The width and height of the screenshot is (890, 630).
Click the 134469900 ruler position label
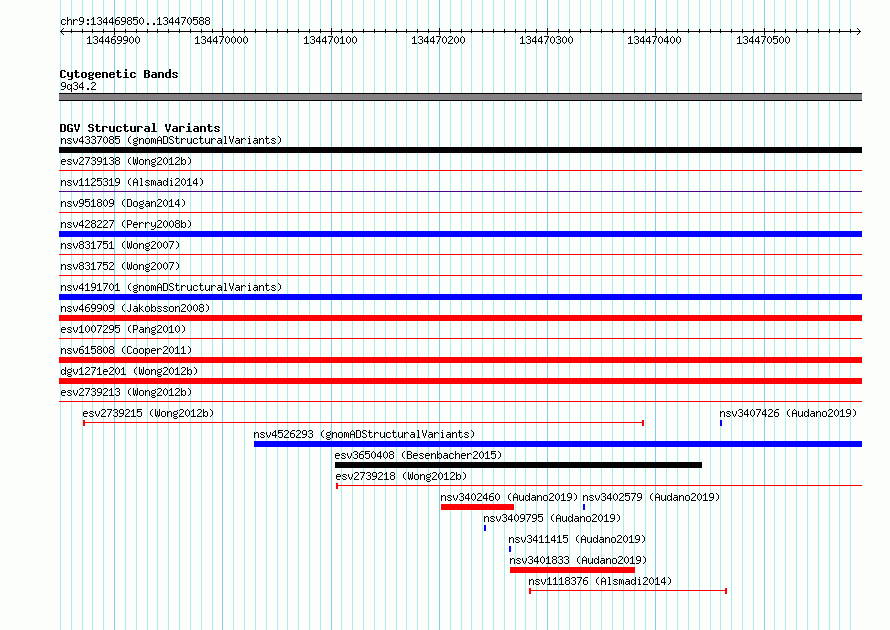(x=113, y=40)
